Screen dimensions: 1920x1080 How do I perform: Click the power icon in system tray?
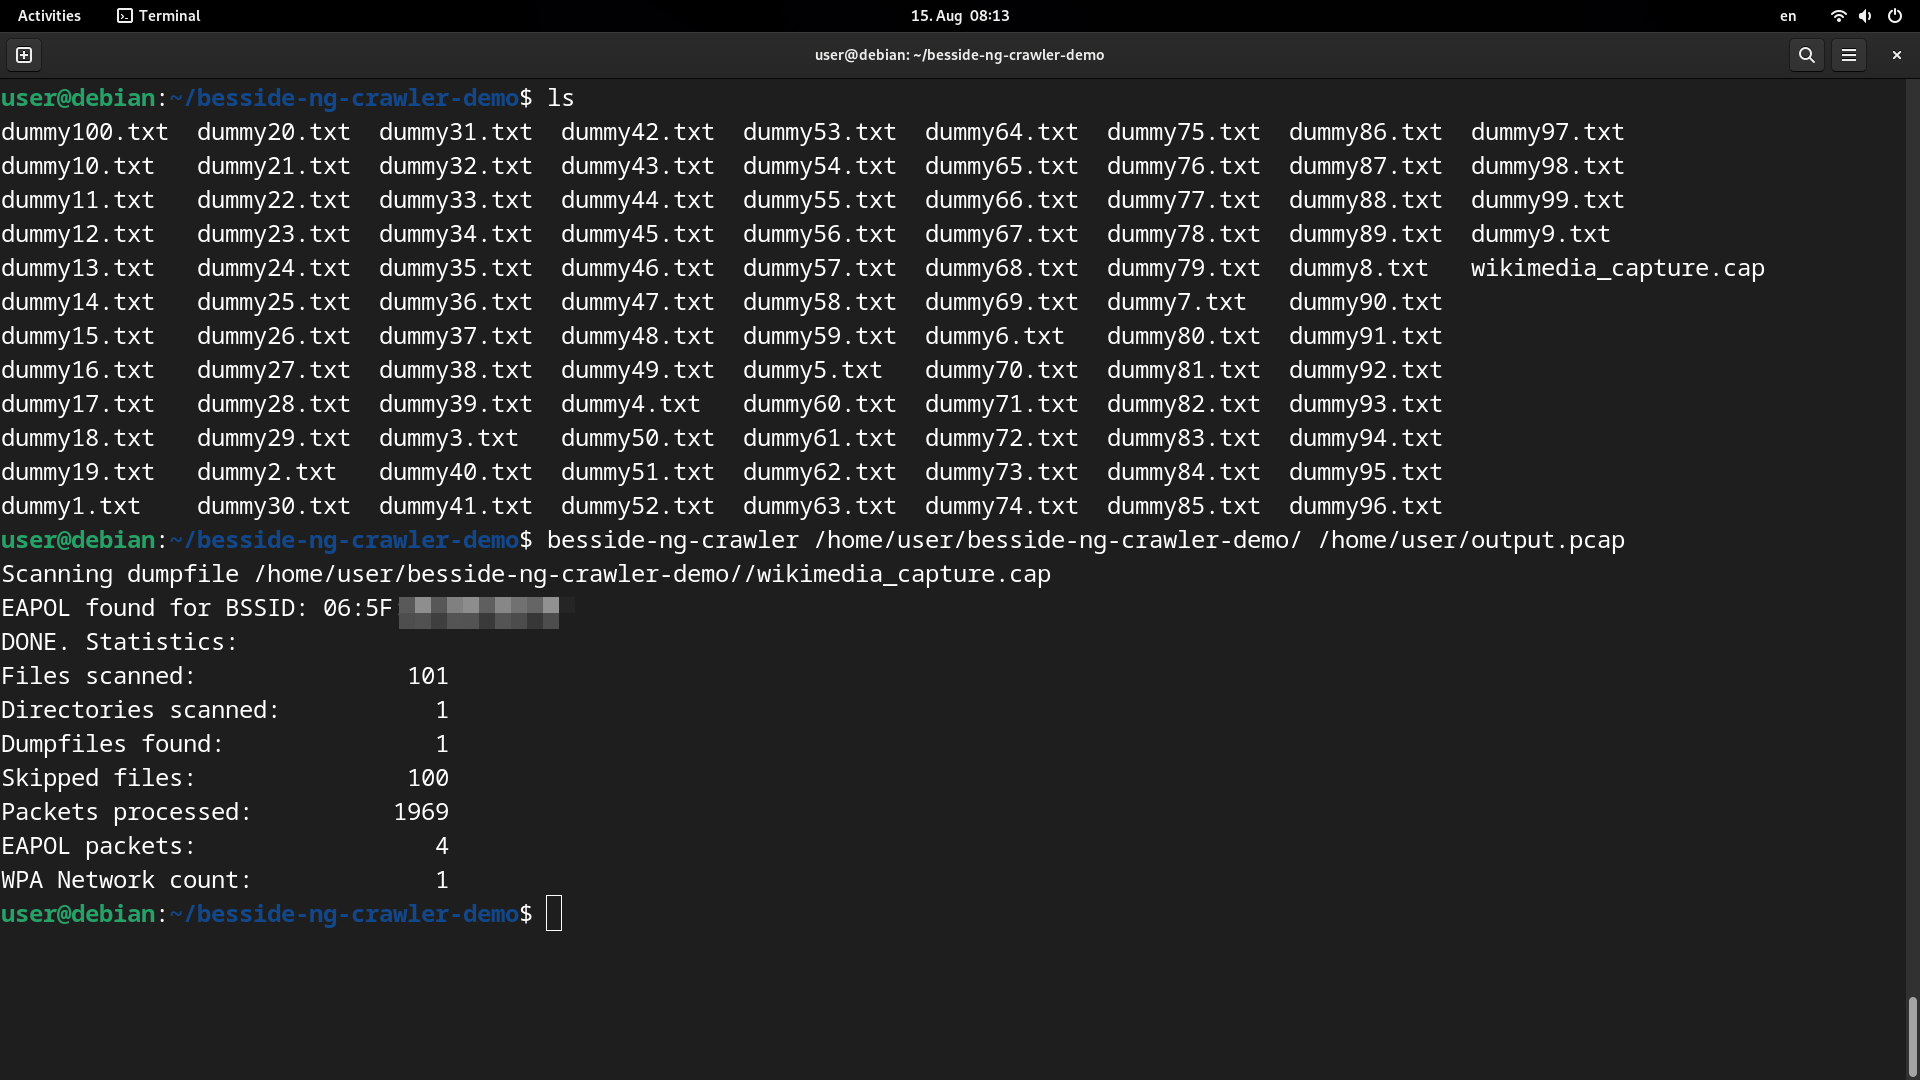tap(1894, 15)
